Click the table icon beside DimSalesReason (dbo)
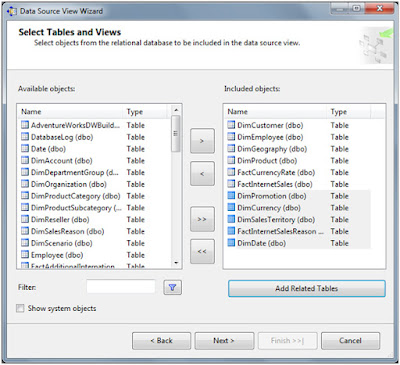Screen dimensions: 400x365 click(25, 231)
